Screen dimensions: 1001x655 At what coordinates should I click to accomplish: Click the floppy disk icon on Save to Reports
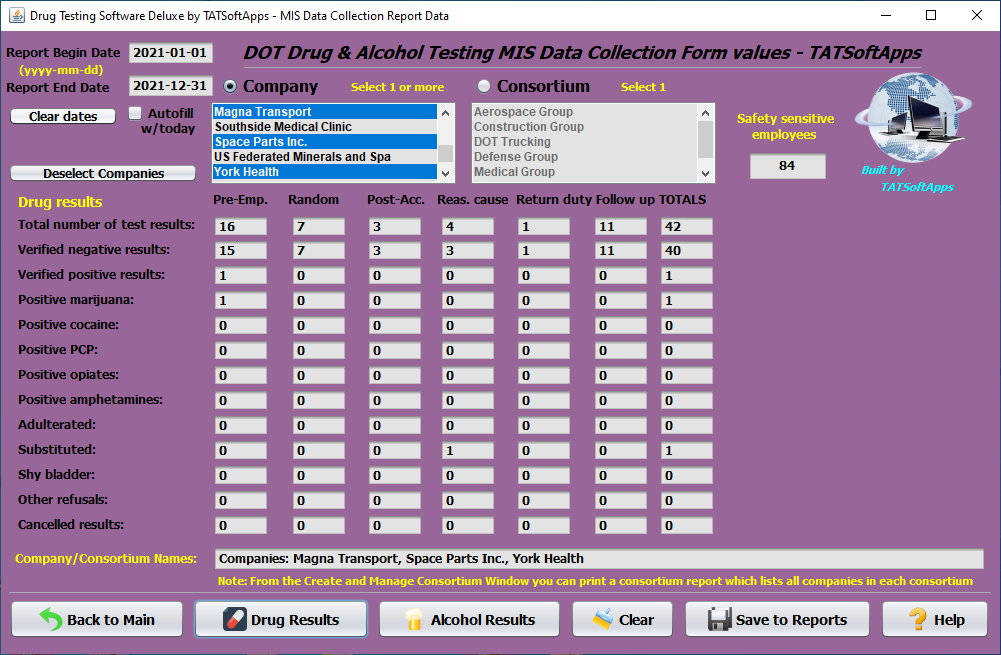click(x=719, y=619)
